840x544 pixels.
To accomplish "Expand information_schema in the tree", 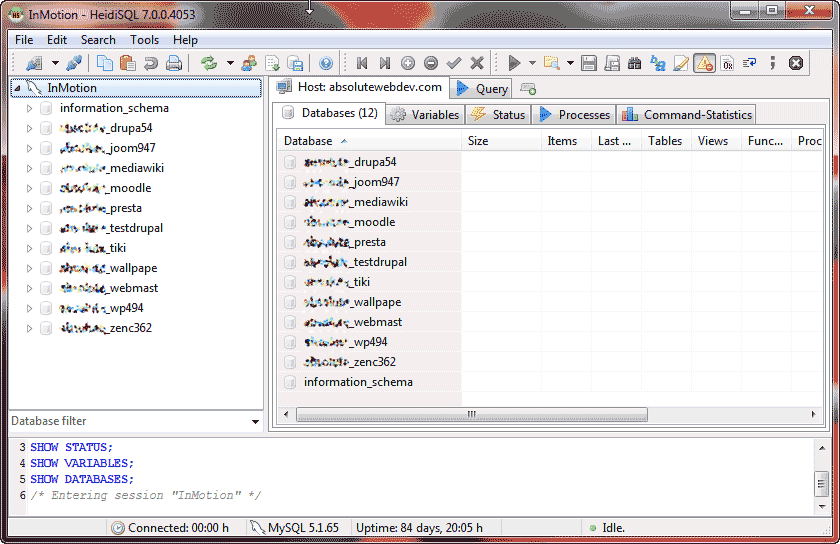I will [29, 108].
